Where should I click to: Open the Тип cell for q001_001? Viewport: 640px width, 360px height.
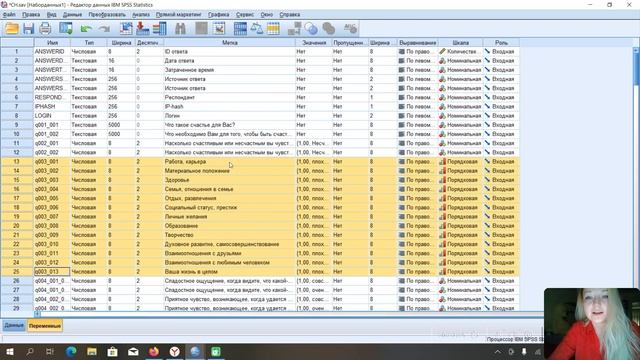coord(89,125)
